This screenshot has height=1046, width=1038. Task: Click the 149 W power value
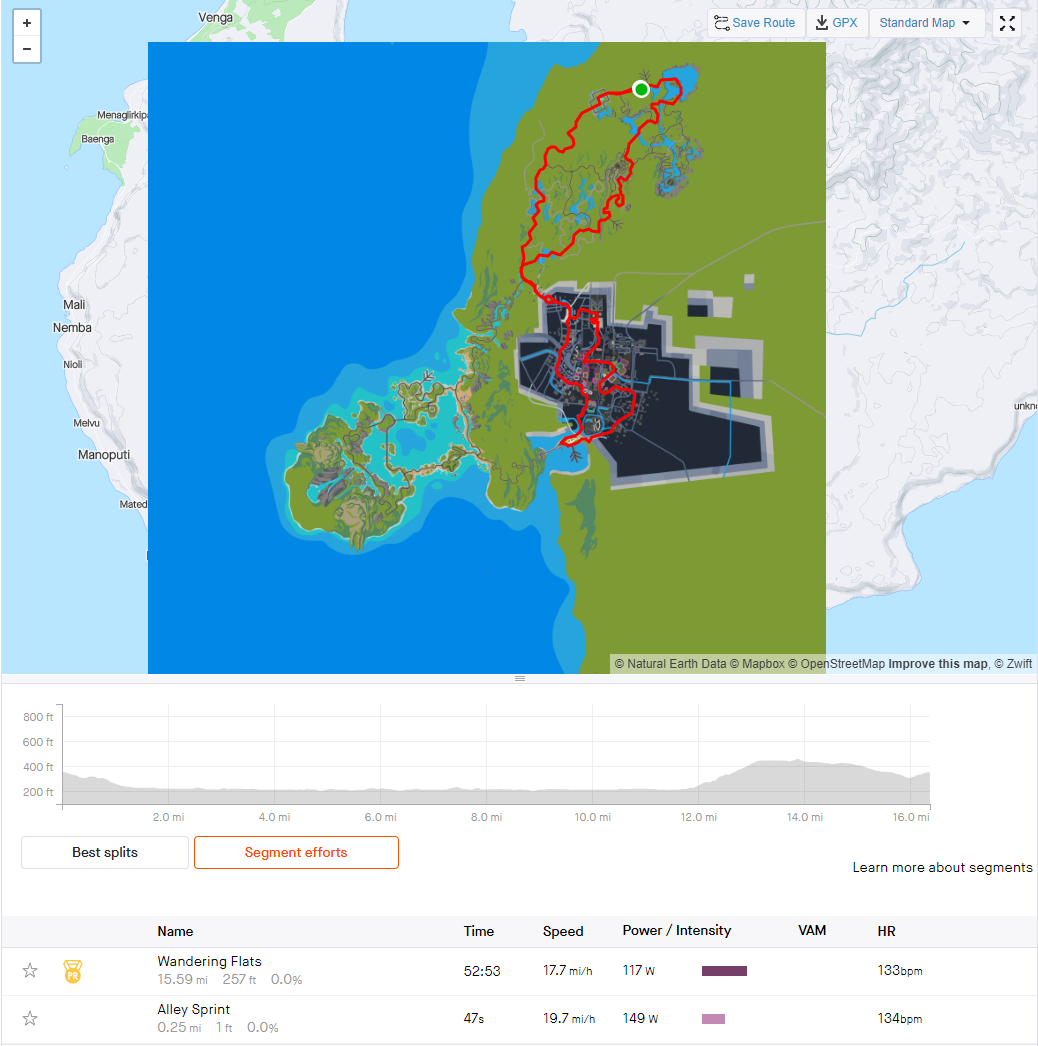click(640, 1019)
